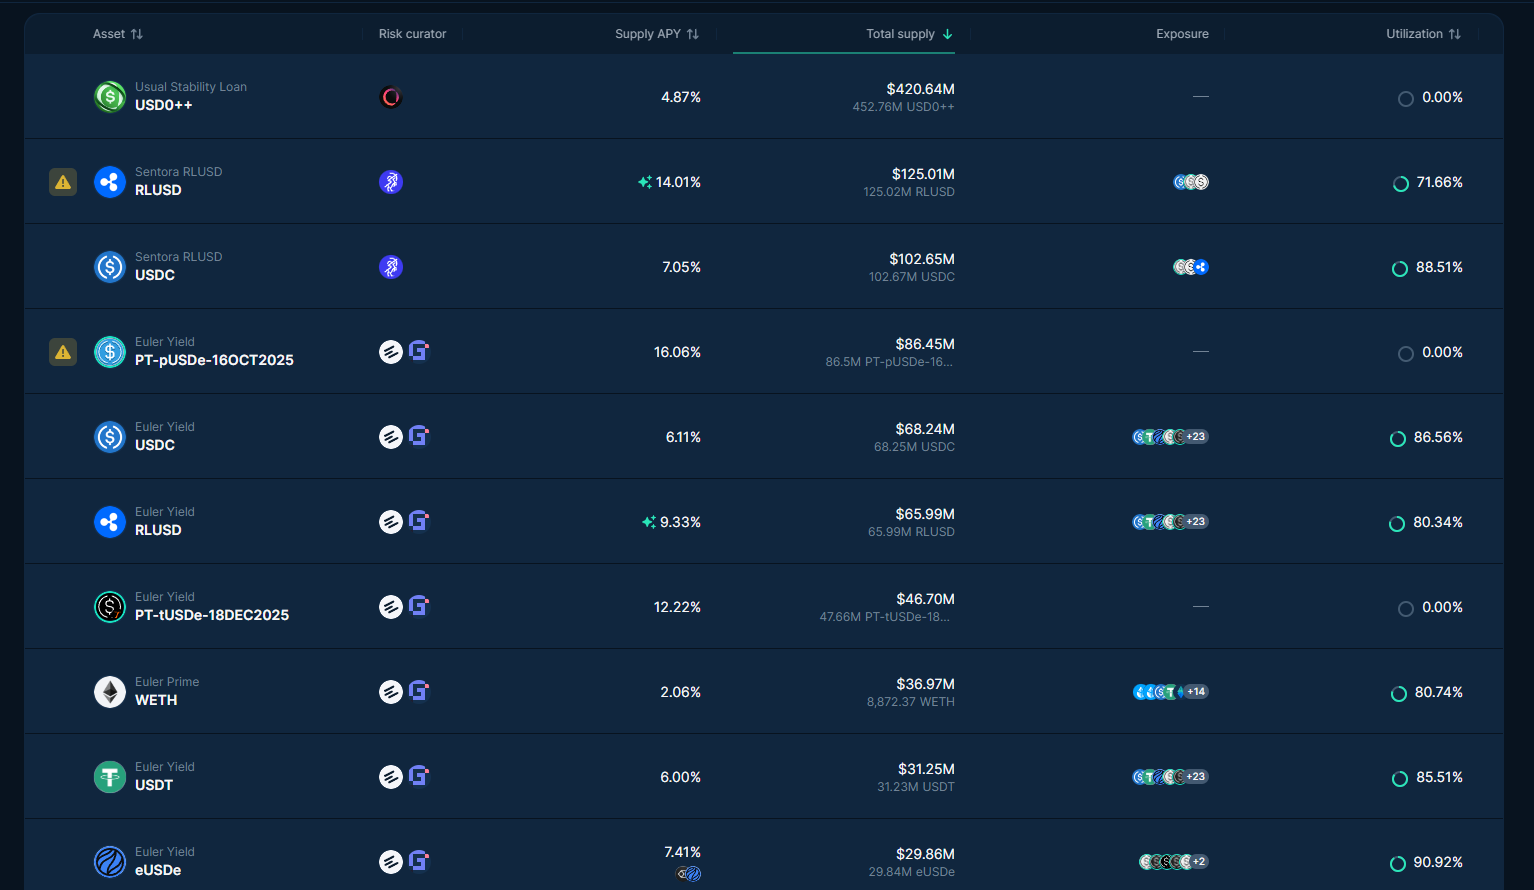Click the Usual Stability Loan risk curator icon
Image resolution: width=1534 pixels, height=890 pixels.
391,97
